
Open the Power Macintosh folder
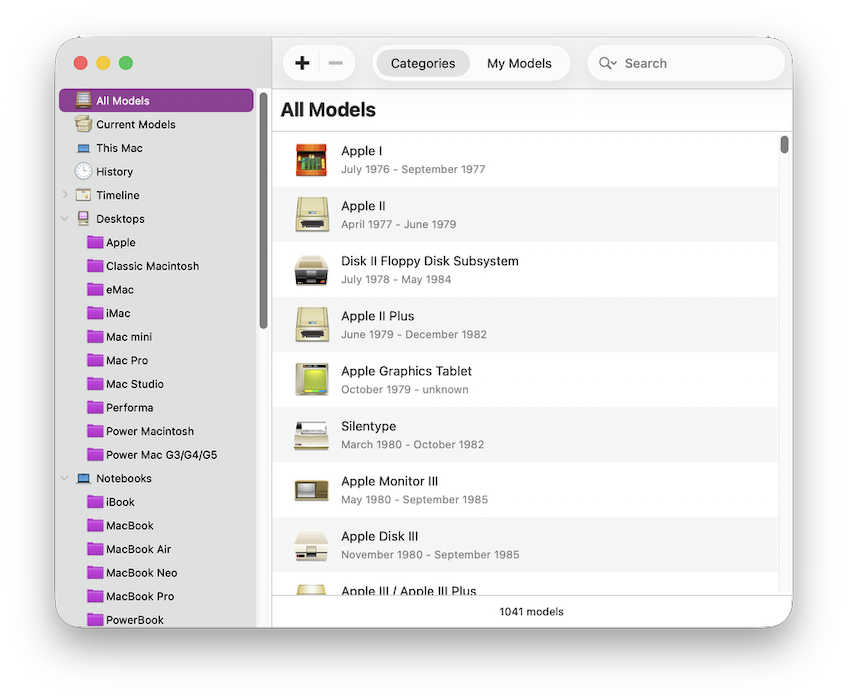point(140,431)
